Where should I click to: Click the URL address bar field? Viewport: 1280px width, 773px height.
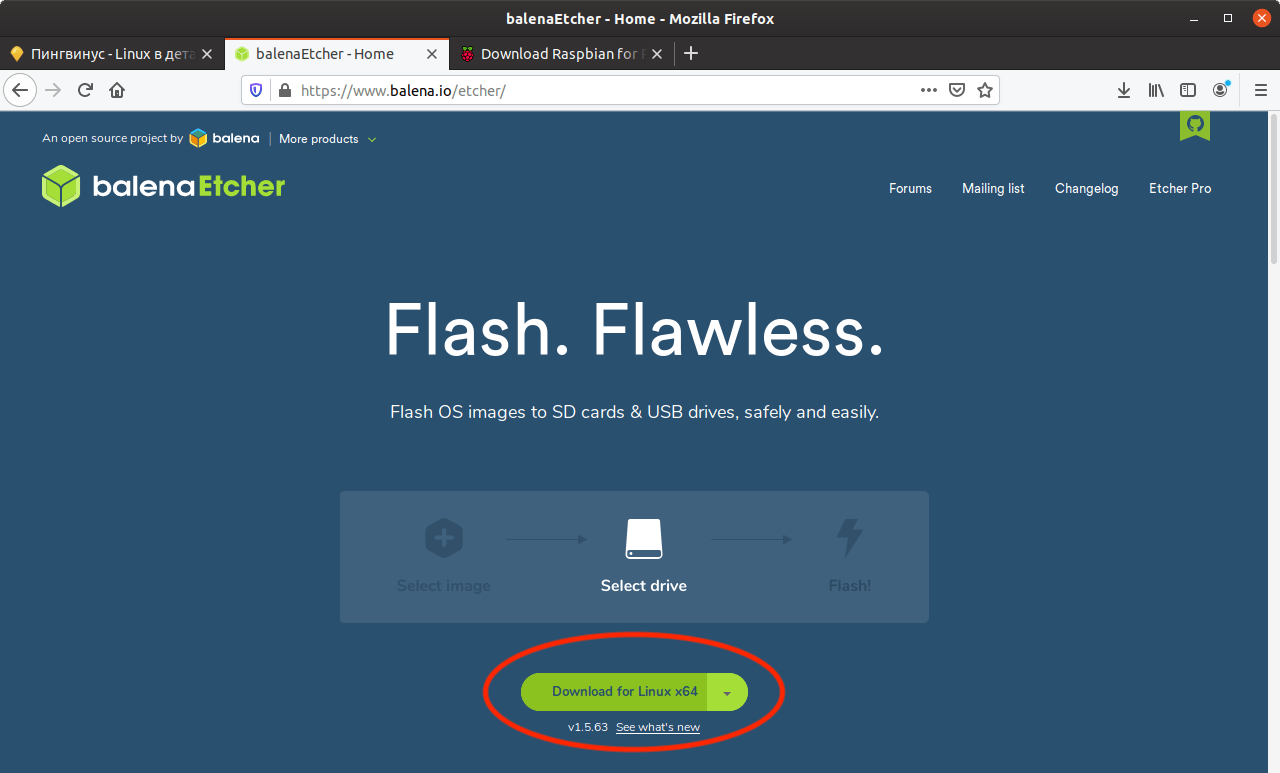click(600, 90)
